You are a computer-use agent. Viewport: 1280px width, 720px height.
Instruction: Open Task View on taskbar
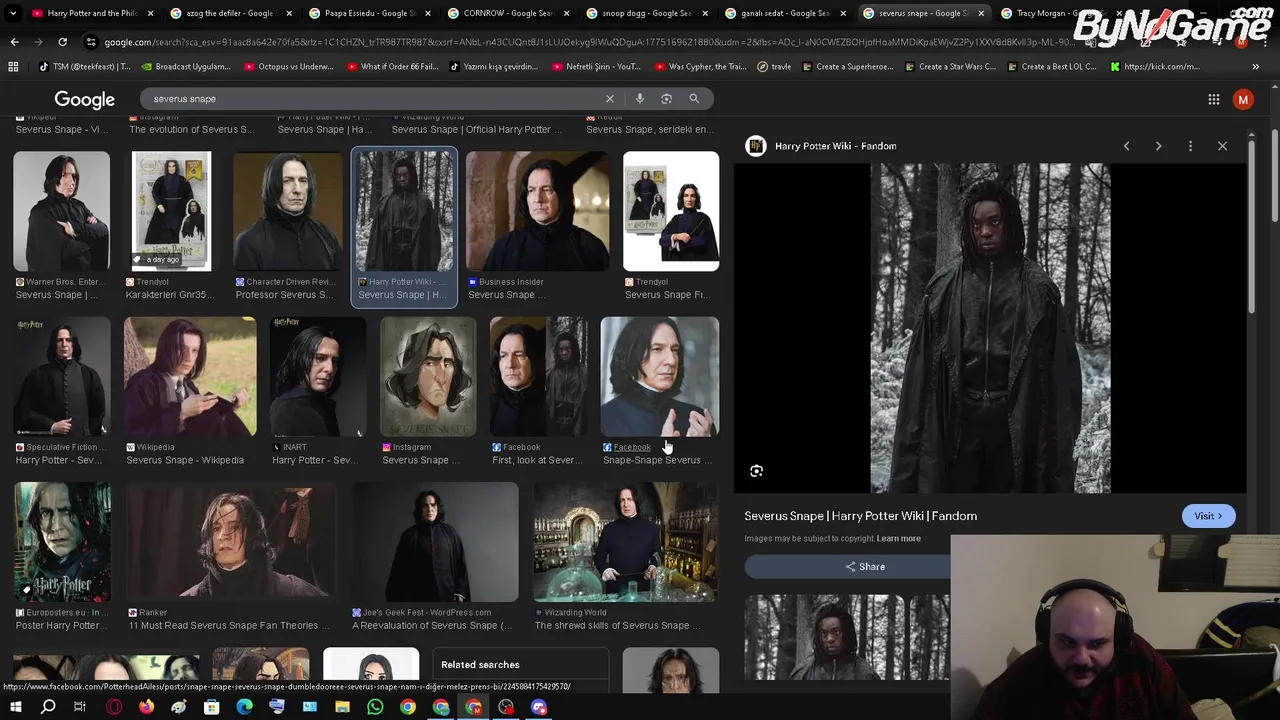coord(80,707)
